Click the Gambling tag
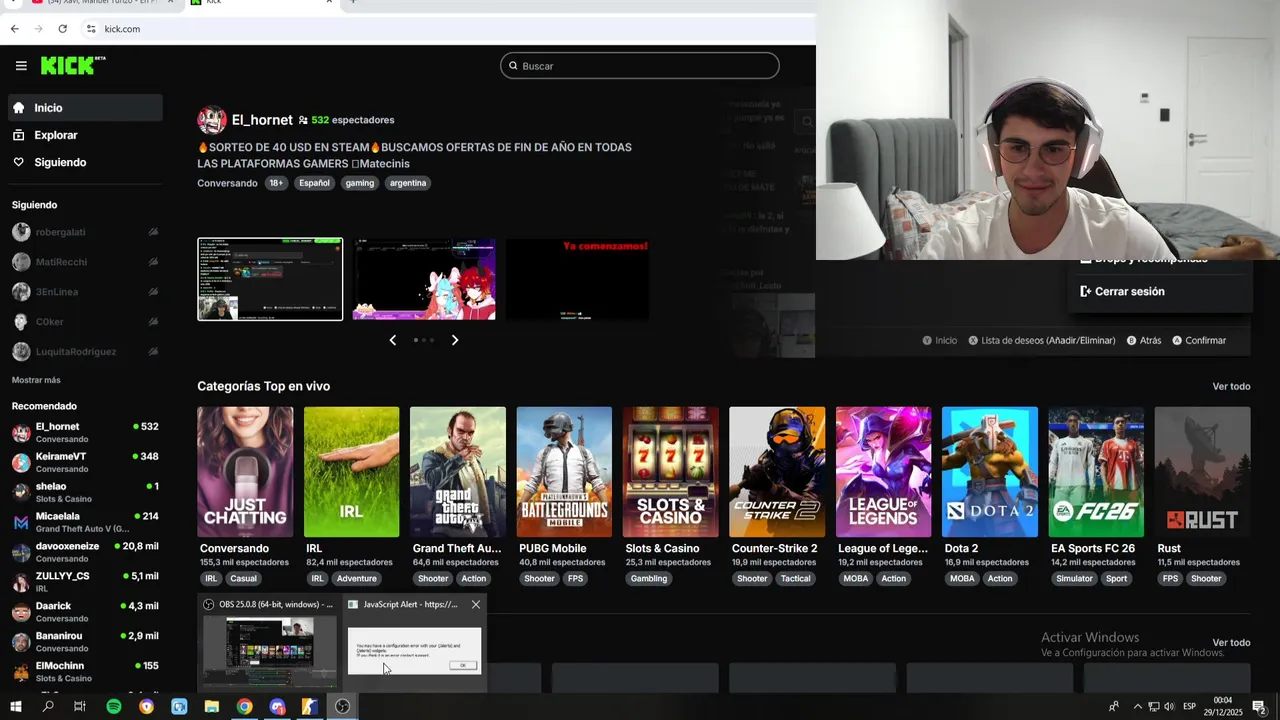Viewport: 1280px width, 720px height. tap(649, 579)
